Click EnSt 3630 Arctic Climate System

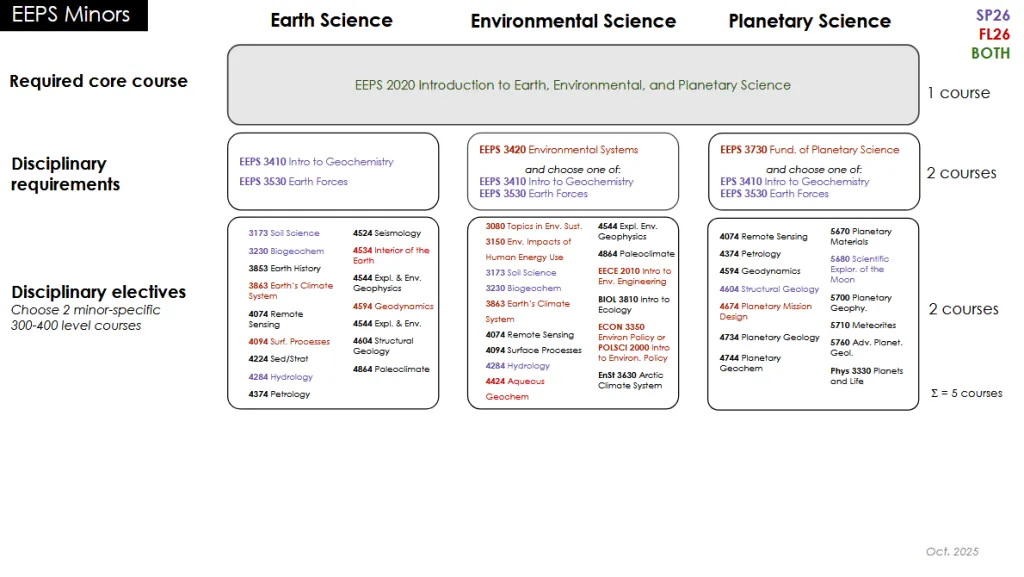click(630, 380)
